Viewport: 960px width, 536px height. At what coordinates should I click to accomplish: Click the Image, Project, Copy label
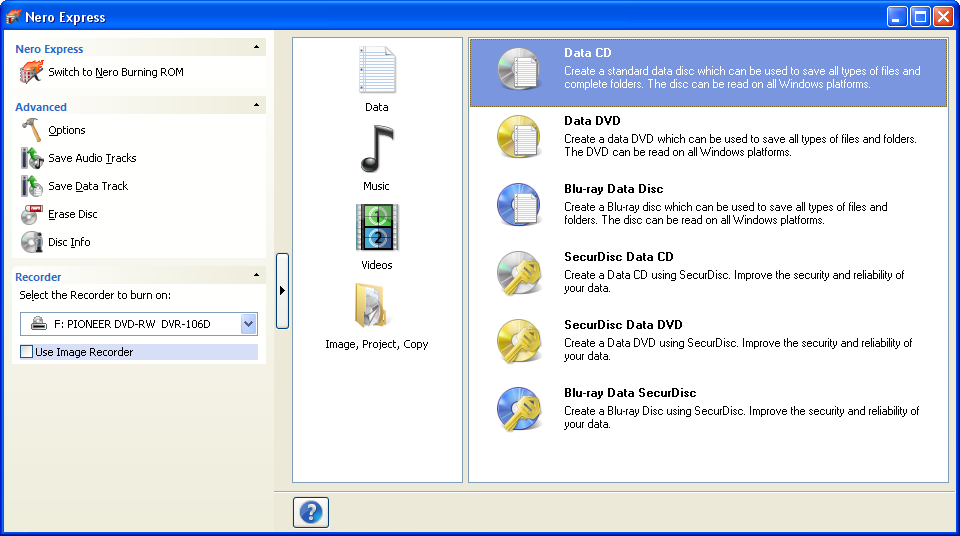click(x=377, y=344)
